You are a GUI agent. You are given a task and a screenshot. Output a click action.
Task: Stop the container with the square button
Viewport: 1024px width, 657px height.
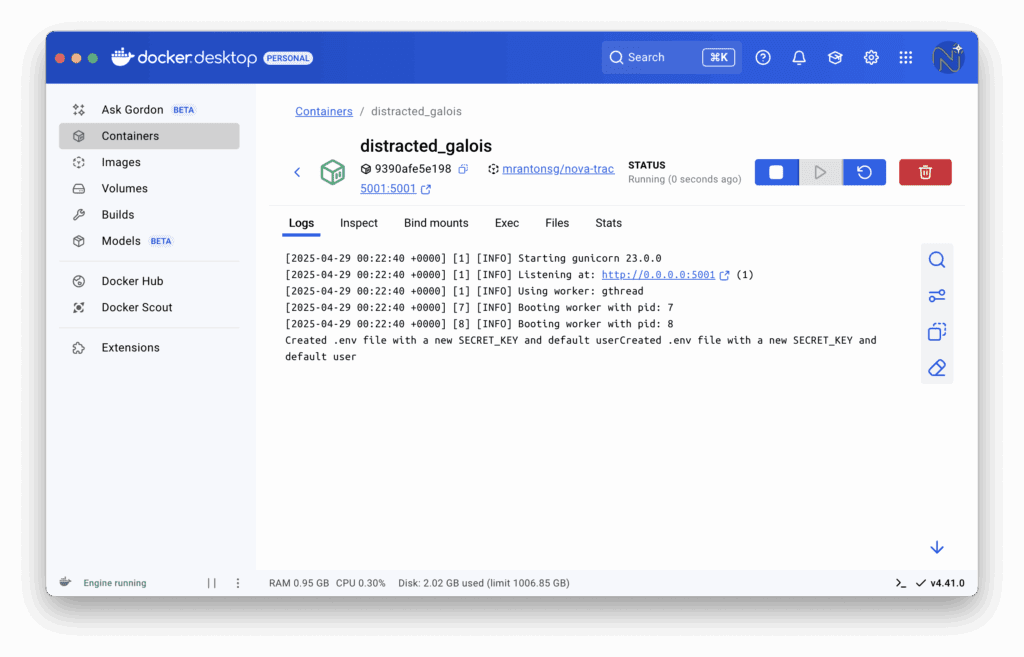pyautogui.click(x=776, y=172)
